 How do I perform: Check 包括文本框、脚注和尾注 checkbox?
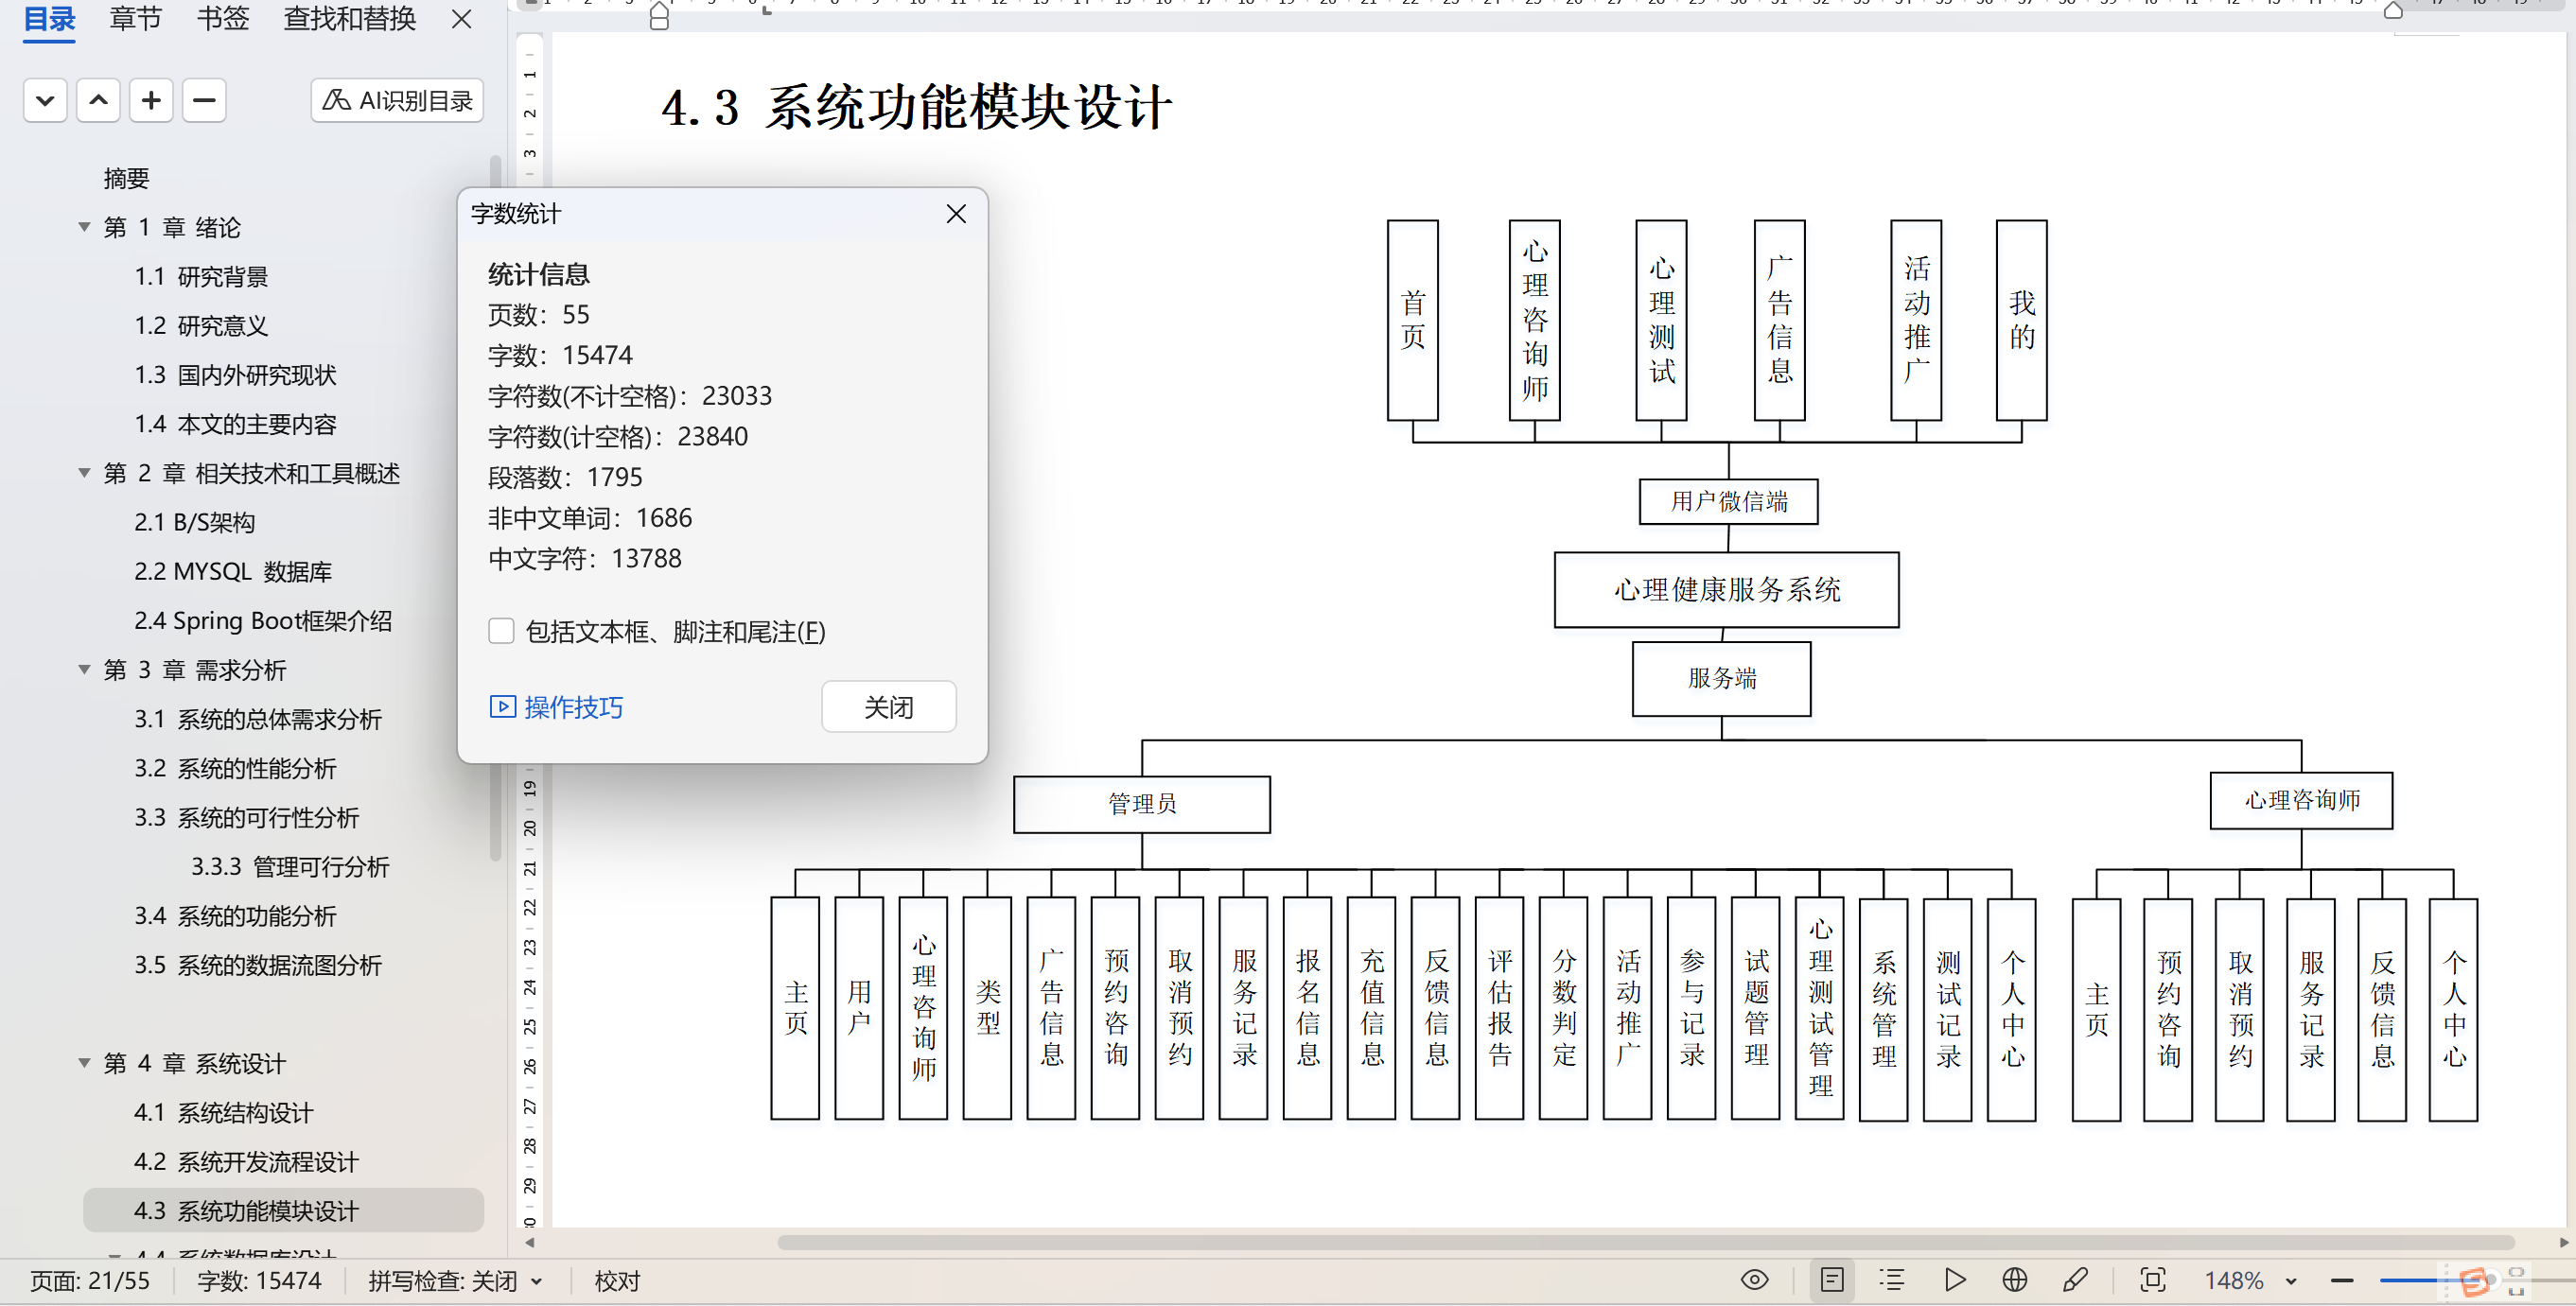[x=501, y=631]
